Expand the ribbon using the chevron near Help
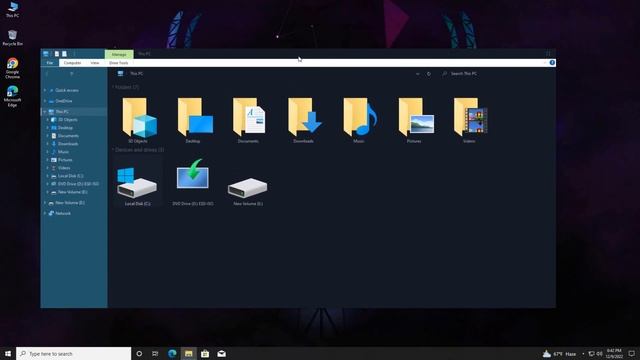Screen dimensions: 640x360 (x=544, y=62)
